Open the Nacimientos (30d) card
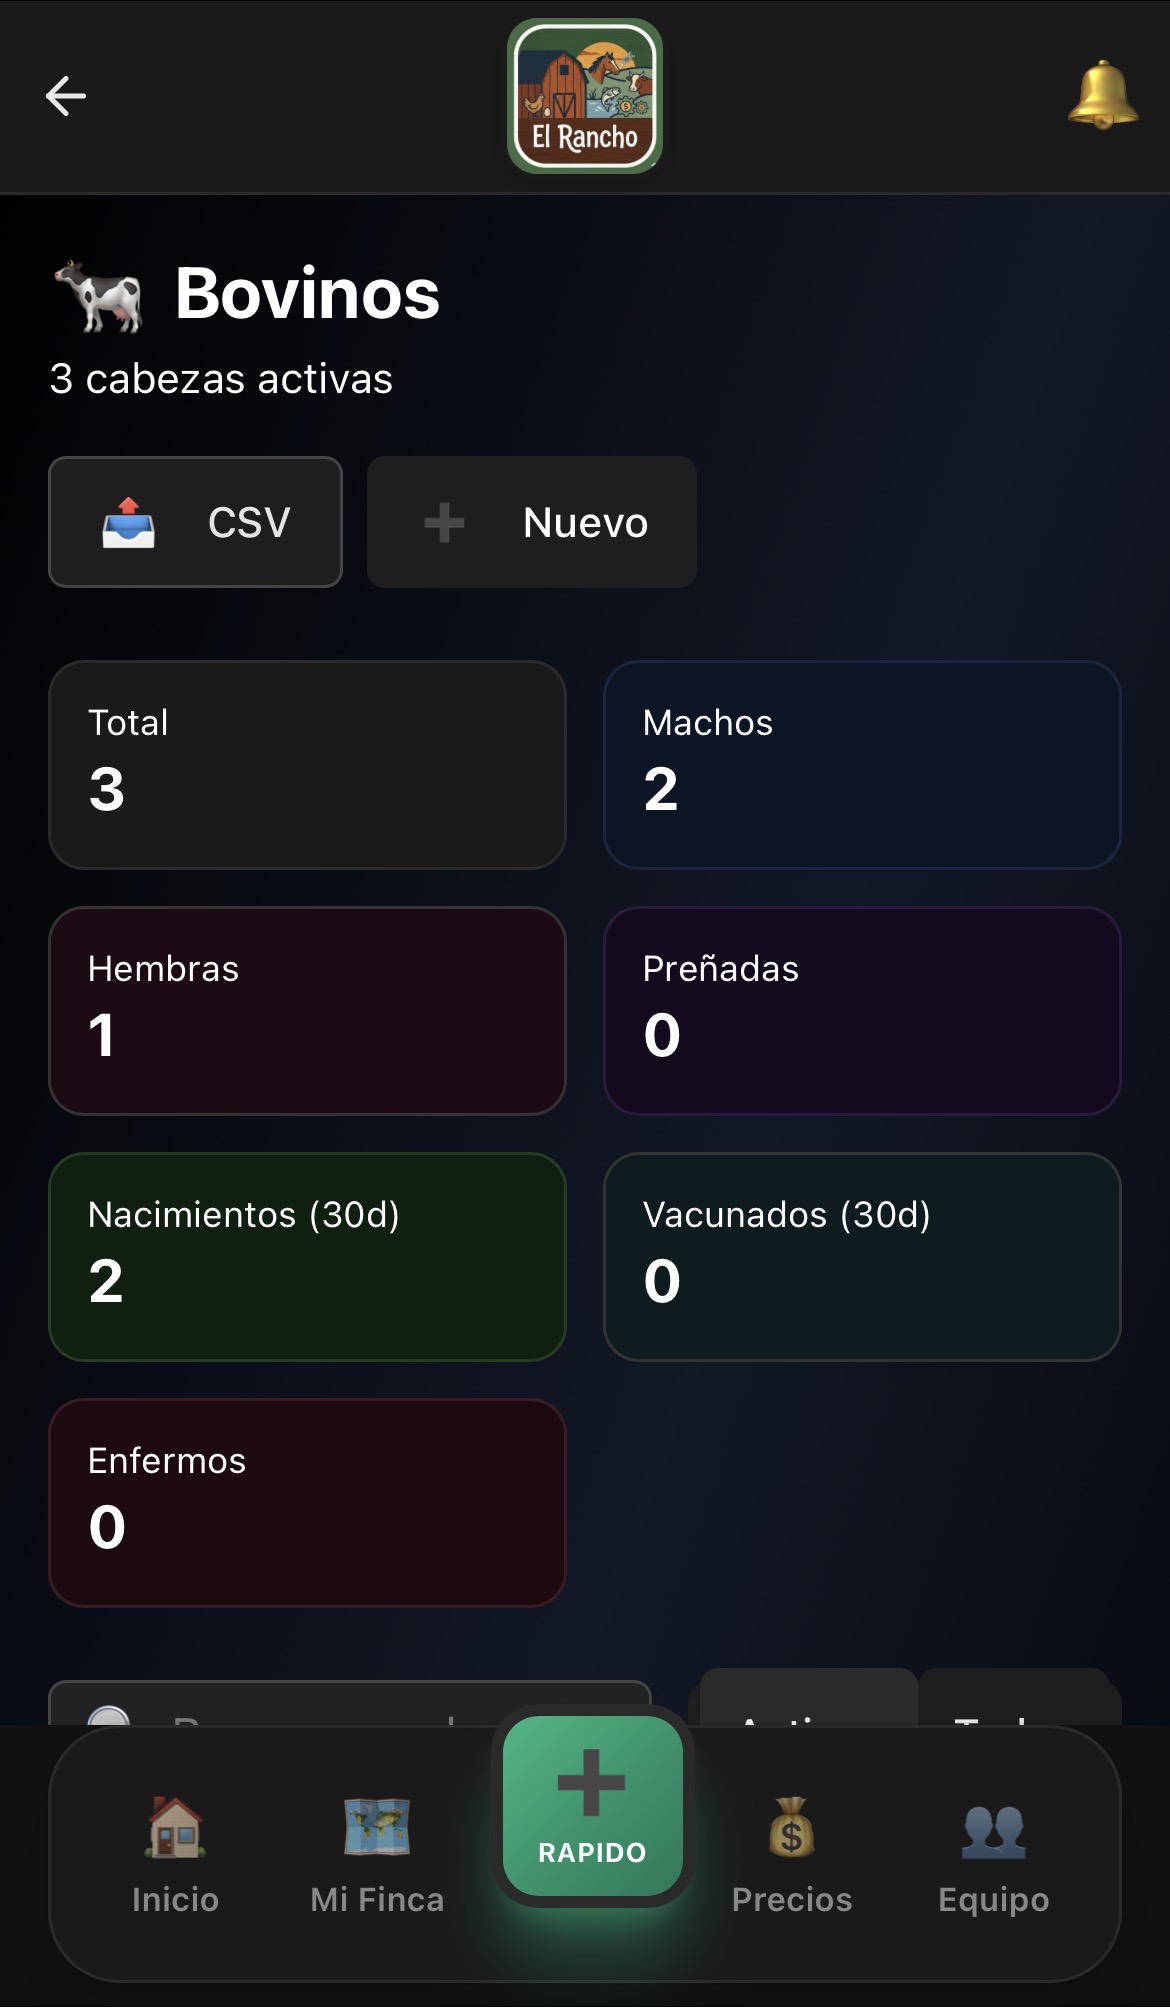 click(x=307, y=1257)
